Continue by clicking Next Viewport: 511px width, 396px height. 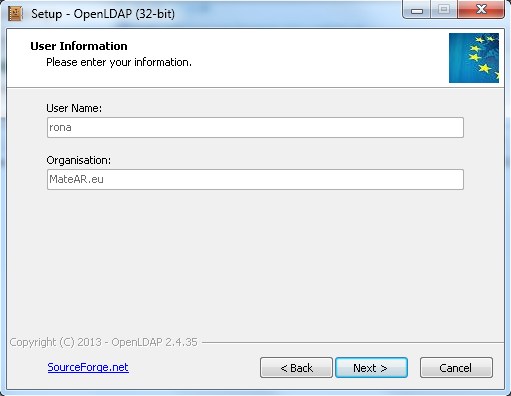pos(371,368)
